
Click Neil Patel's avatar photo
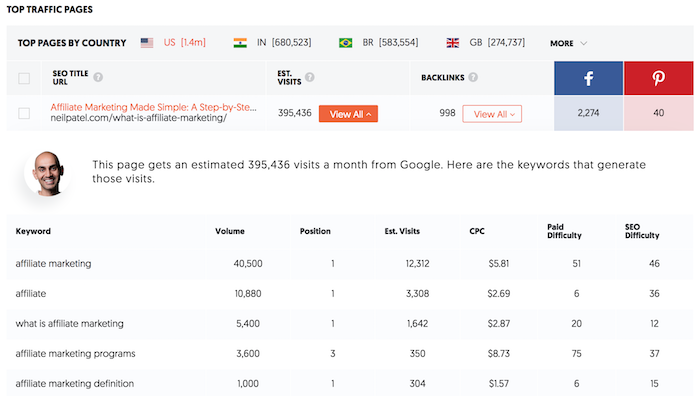click(x=47, y=173)
